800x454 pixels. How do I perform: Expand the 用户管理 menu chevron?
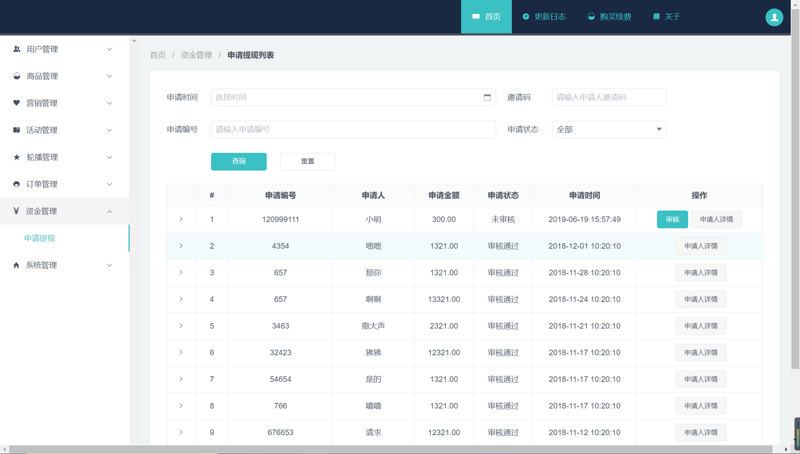109,49
